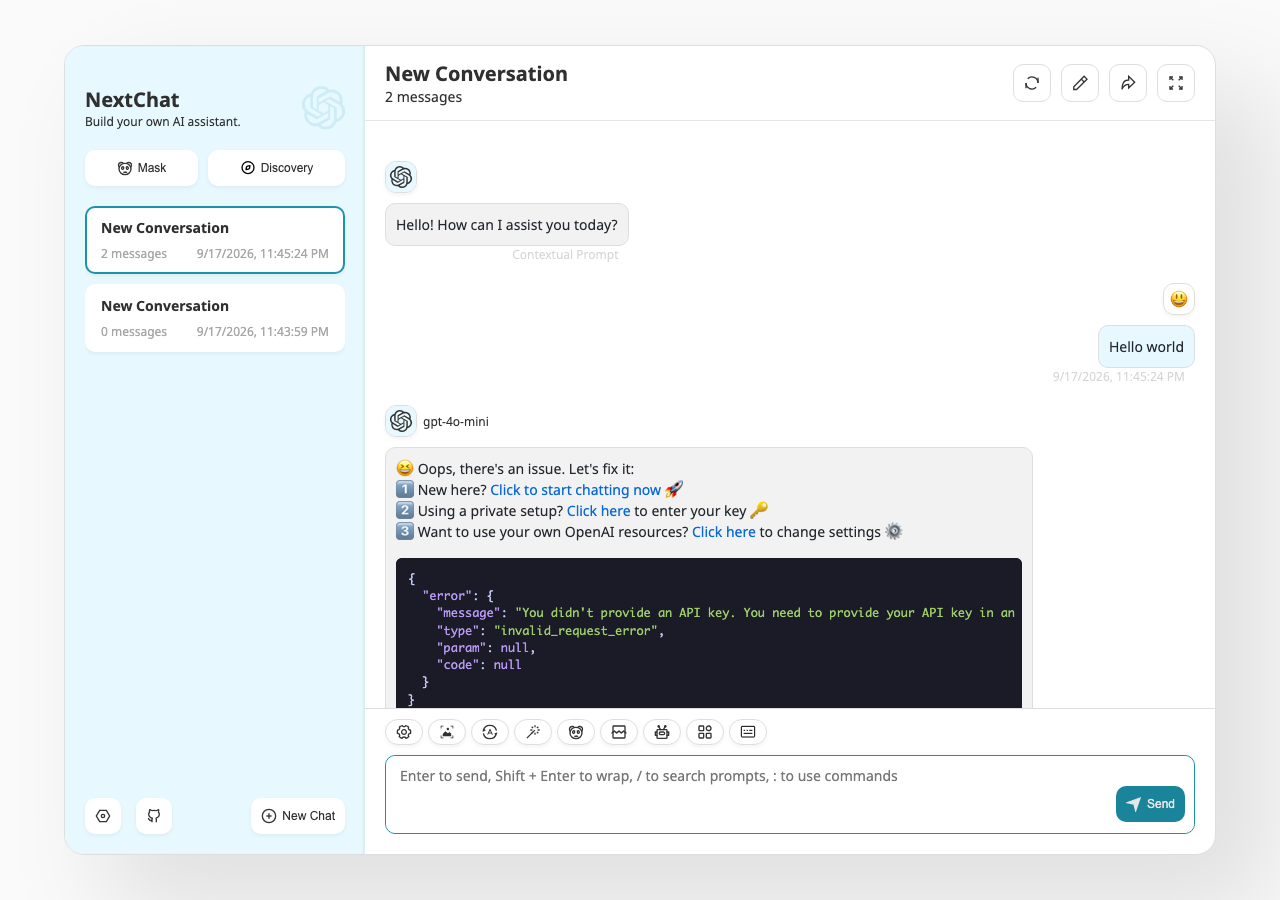This screenshot has height=900, width=1280.
Task: Click the 'New Conversation' header title
Action: click(x=476, y=74)
